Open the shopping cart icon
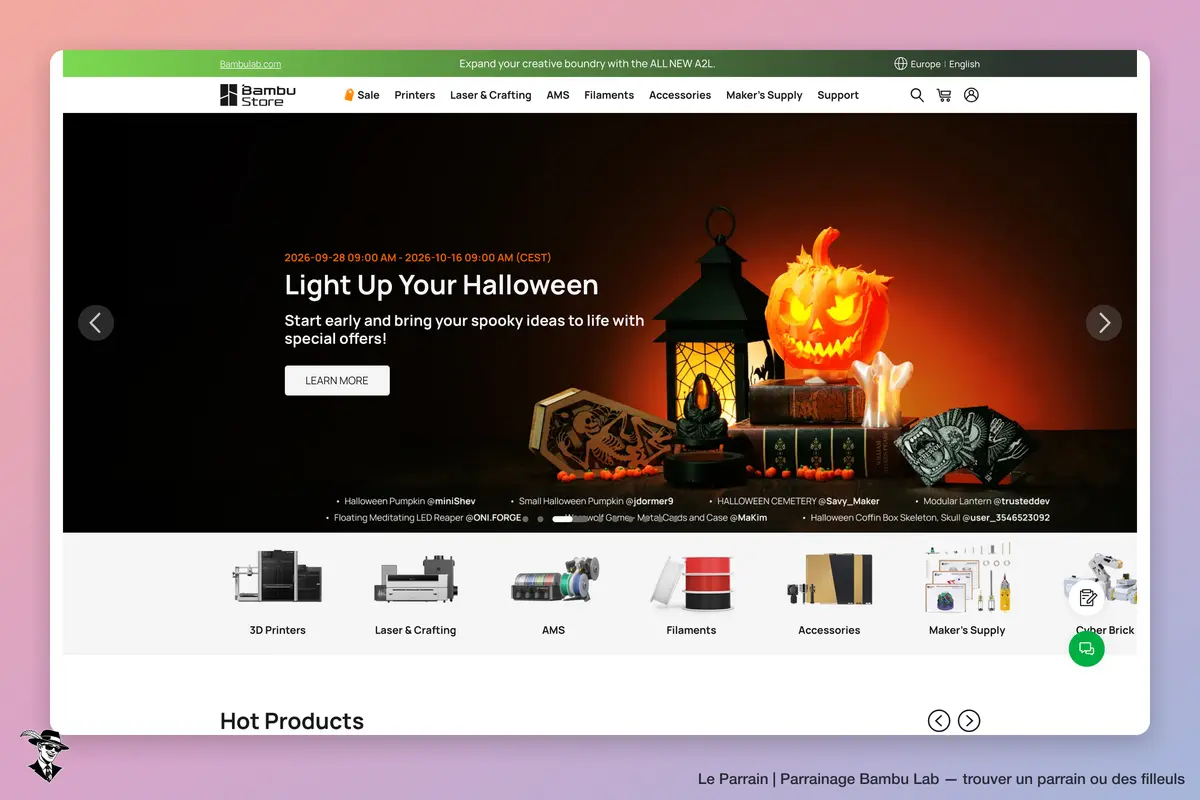This screenshot has width=1200, height=800. (944, 95)
